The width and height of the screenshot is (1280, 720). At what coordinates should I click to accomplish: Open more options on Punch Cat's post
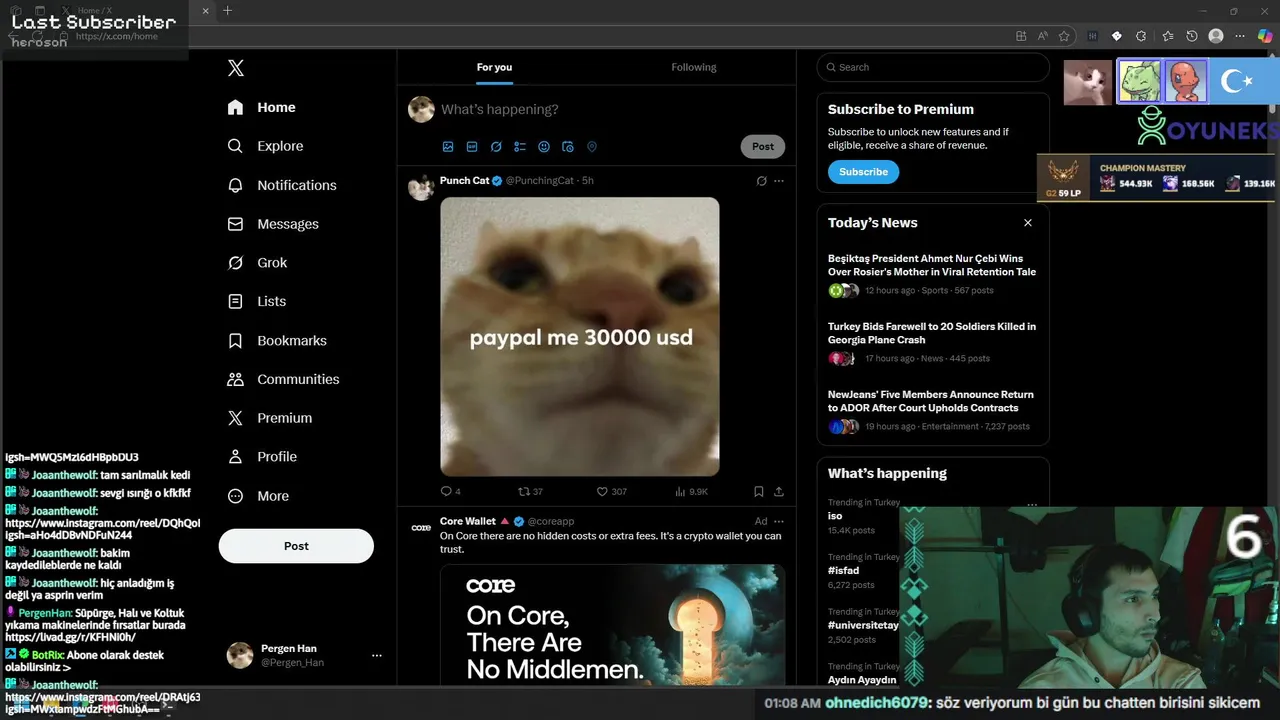779,181
